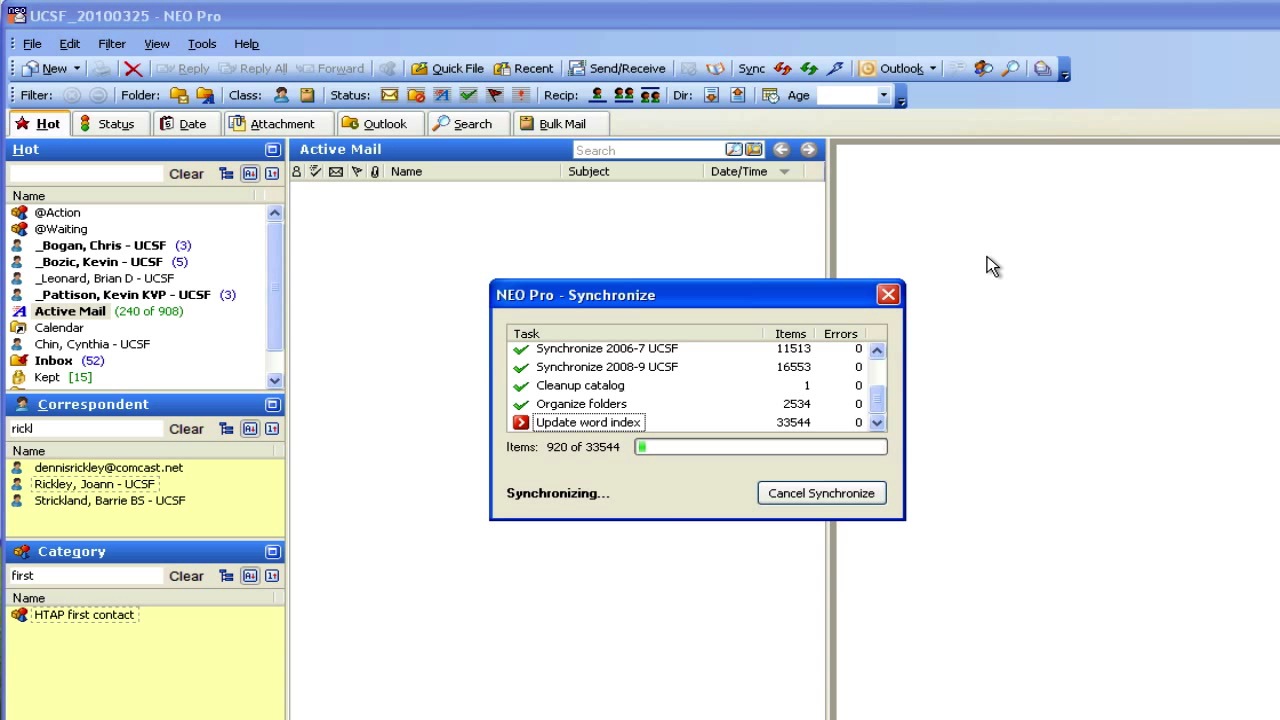Click Cancel Synchronize button
Image resolution: width=1280 pixels, height=720 pixels.
click(821, 493)
